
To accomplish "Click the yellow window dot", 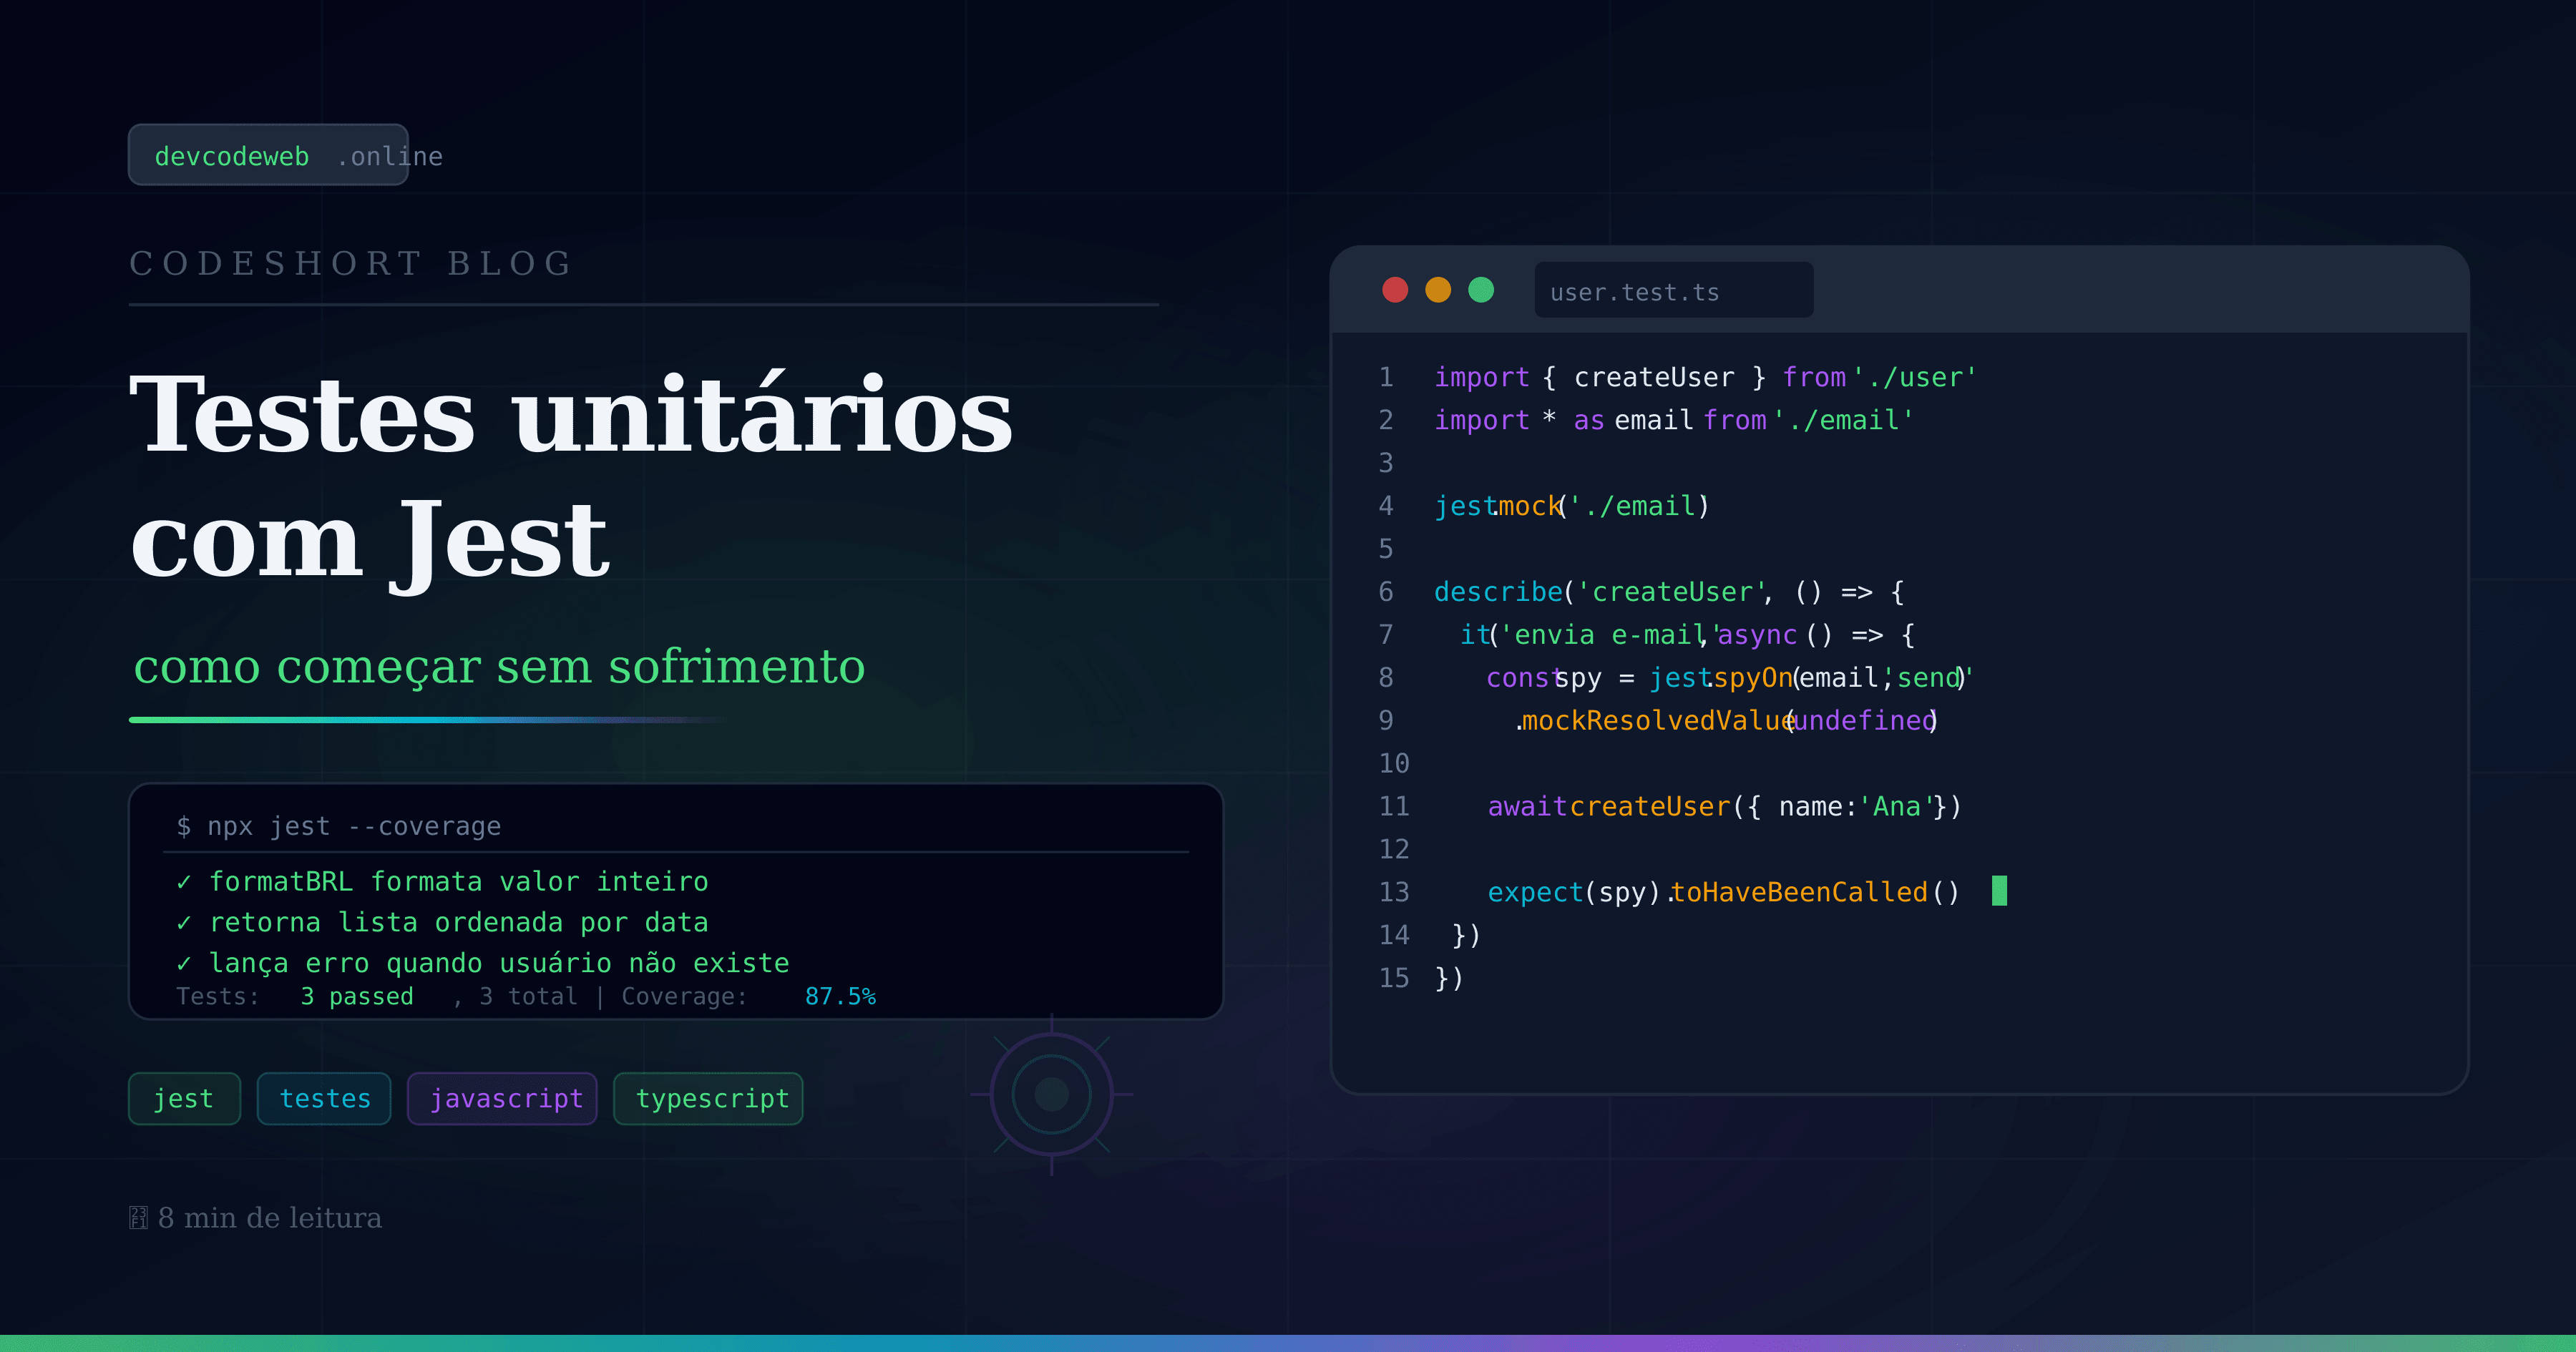I will coord(1438,290).
